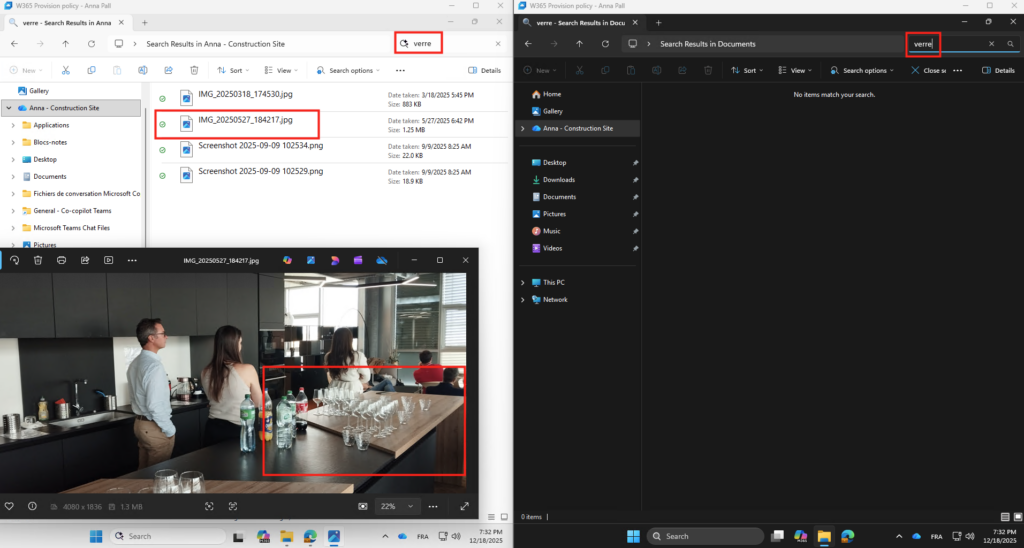This screenshot has height=548, width=1024.
Task: Open the 22% zoom level dropdown
Action: [x=394, y=506]
